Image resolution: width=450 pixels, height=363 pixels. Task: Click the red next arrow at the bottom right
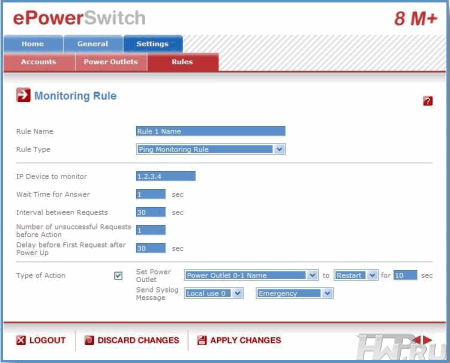pos(427,340)
